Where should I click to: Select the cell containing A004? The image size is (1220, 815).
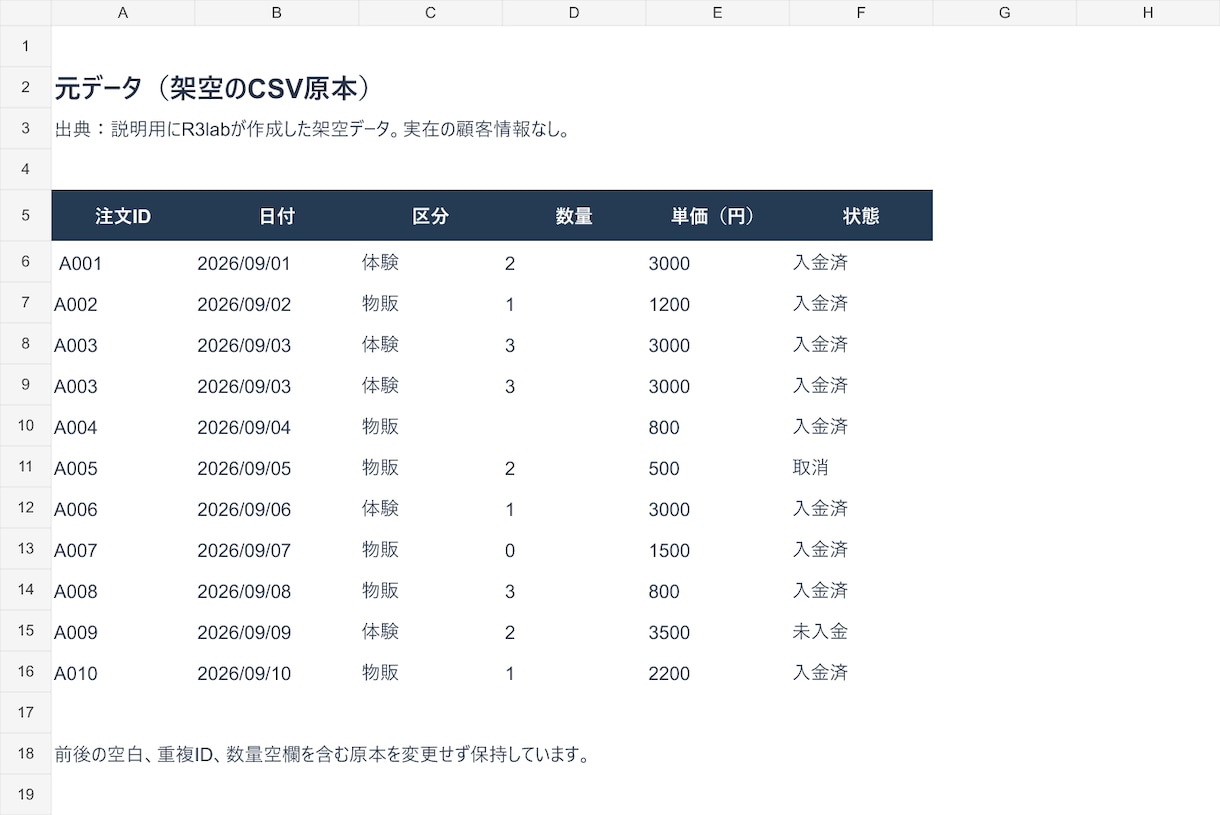pos(123,427)
